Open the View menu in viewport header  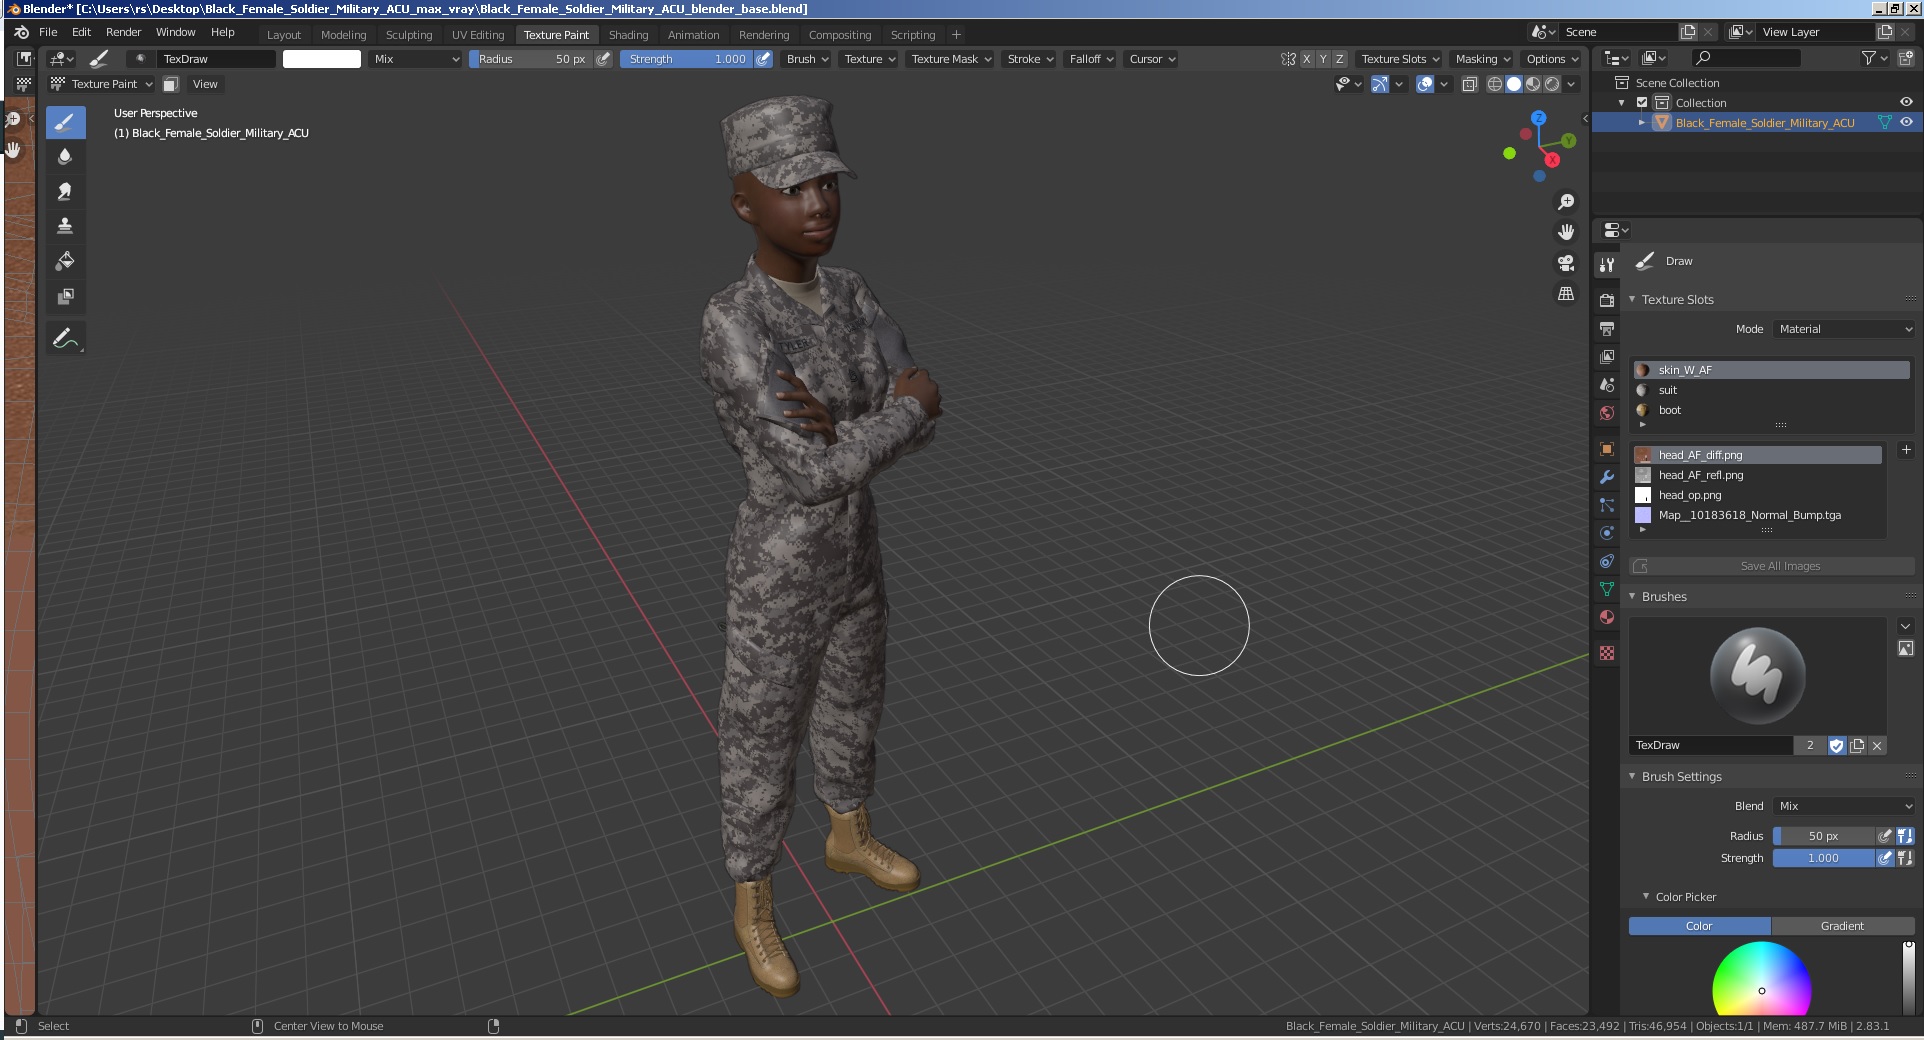205,84
